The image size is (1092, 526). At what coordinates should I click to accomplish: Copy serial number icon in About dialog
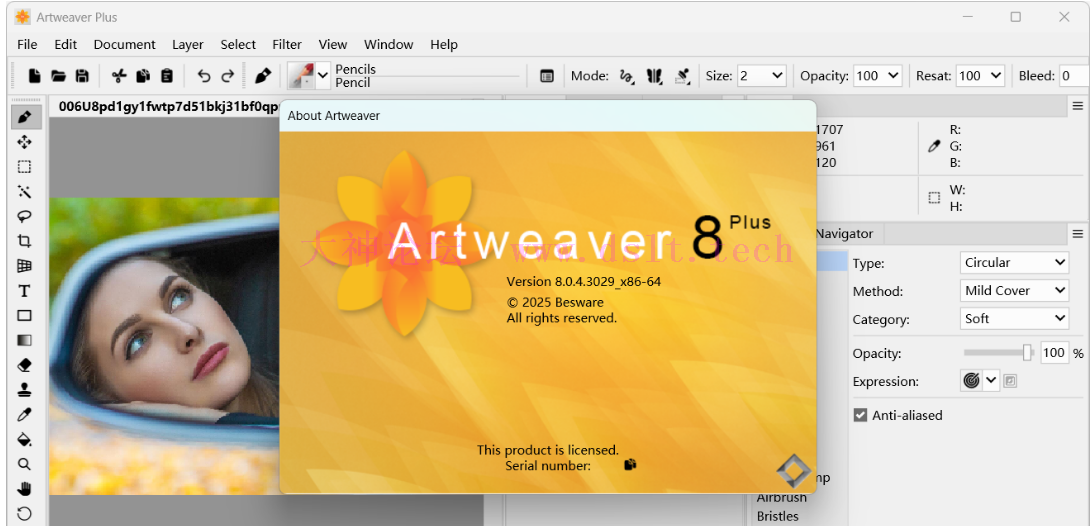click(x=630, y=465)
